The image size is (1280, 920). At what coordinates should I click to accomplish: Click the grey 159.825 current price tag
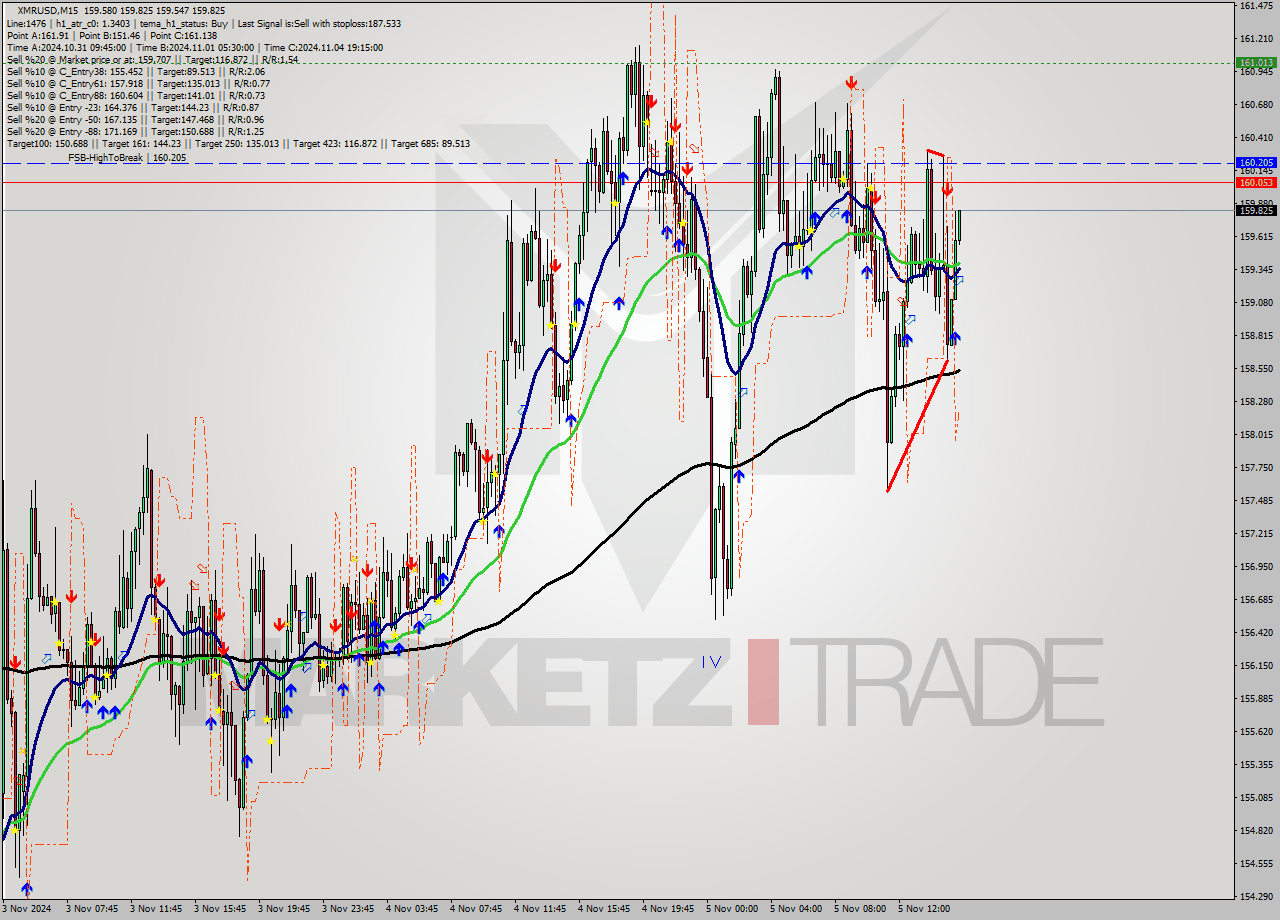(1256, 210)
